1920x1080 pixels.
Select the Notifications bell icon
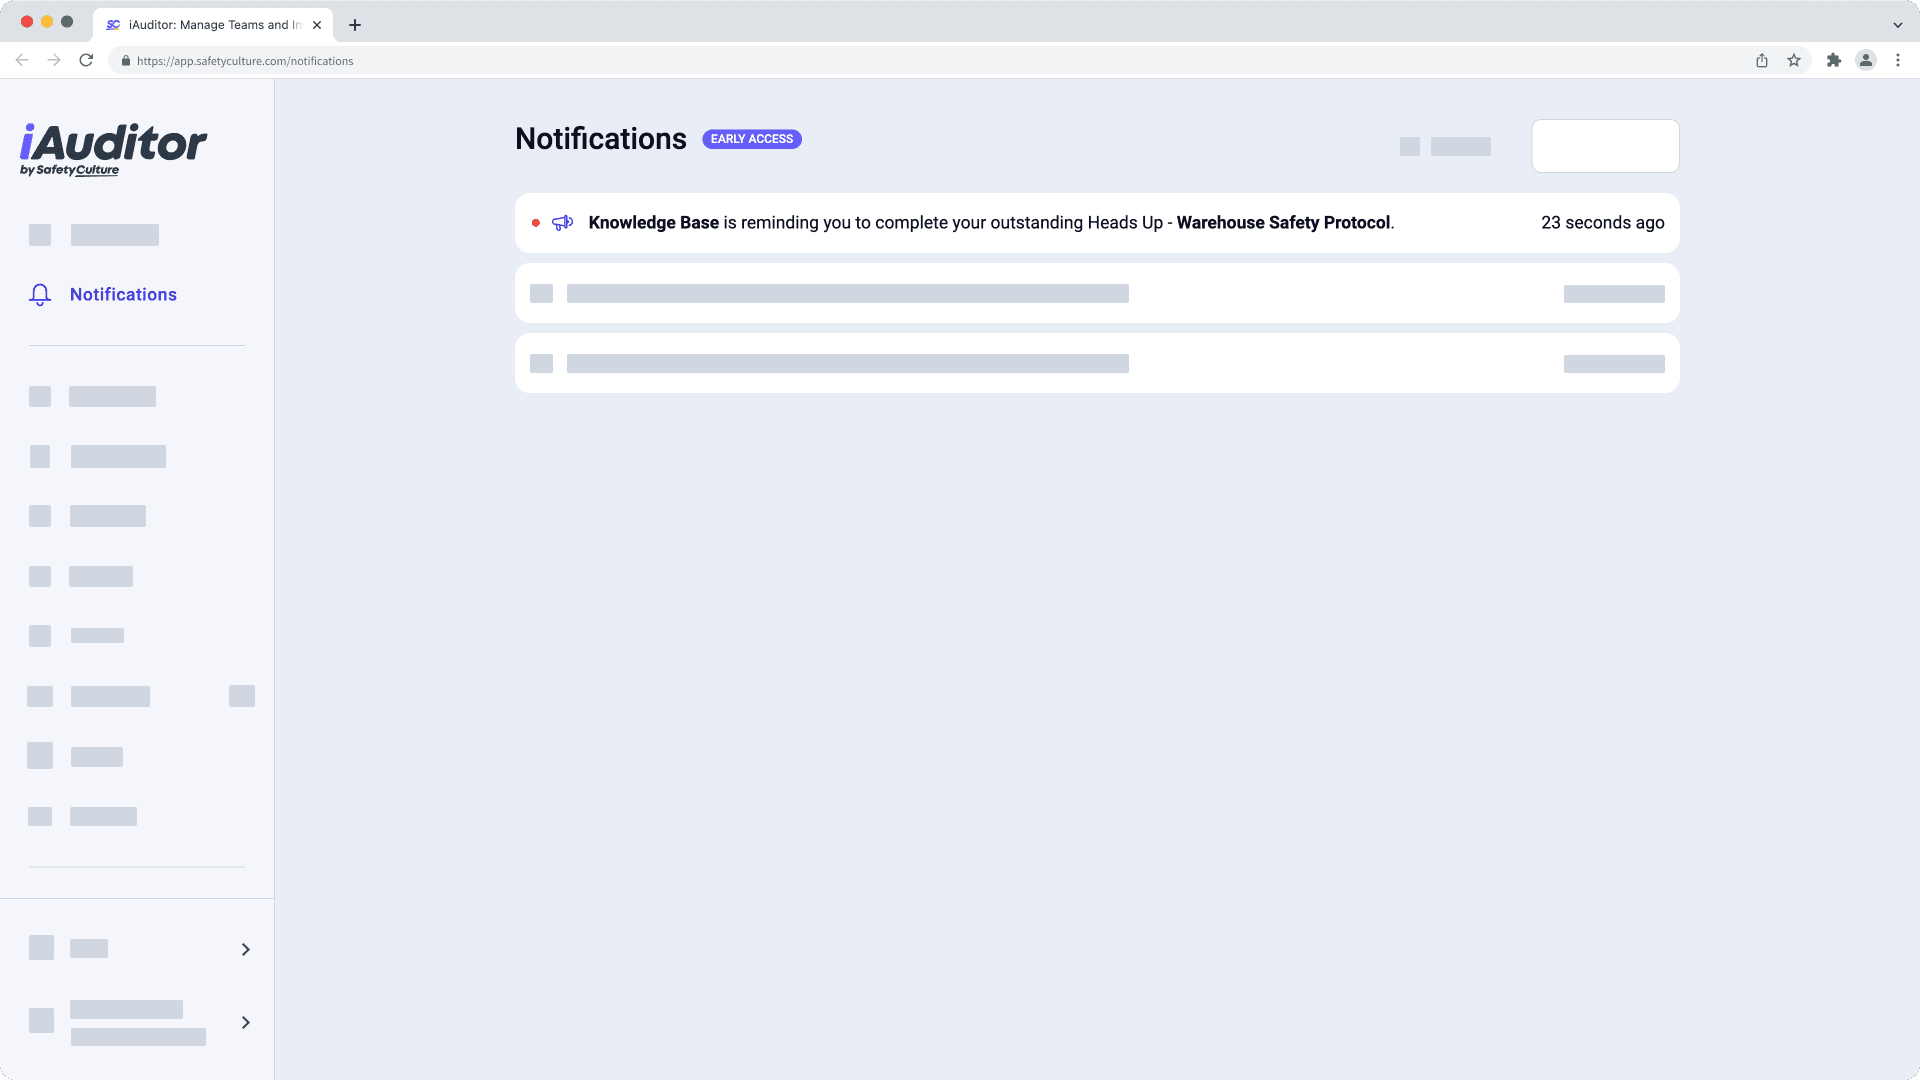(x=40, y=294)
